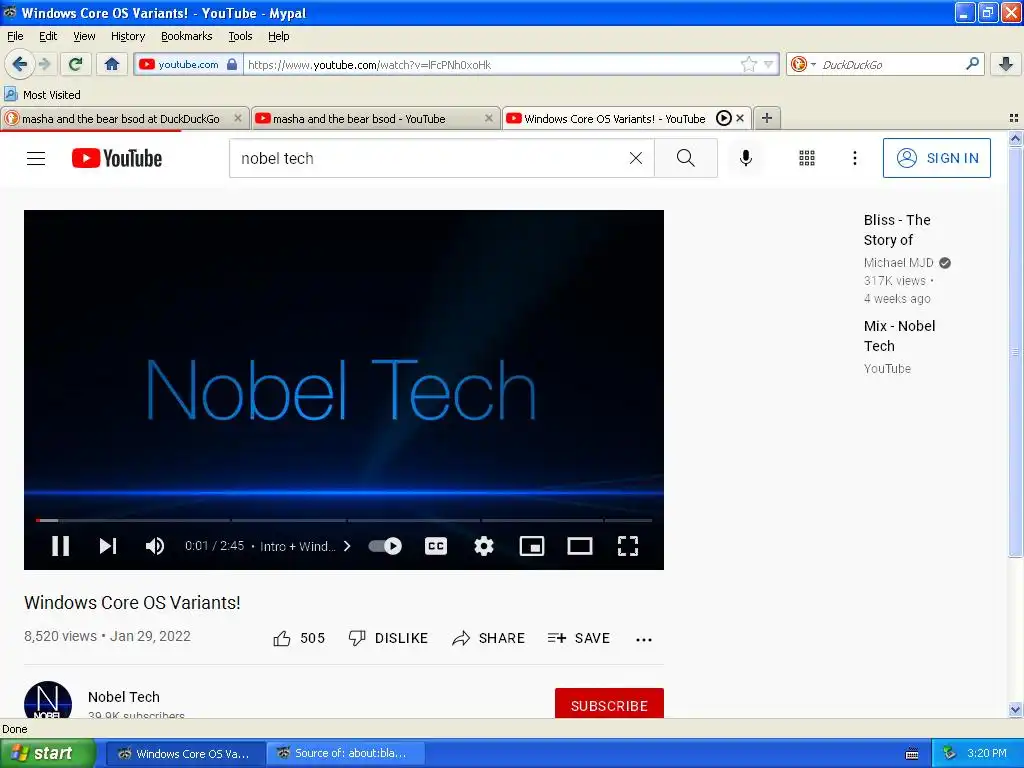Open the Tools menu
This screenshot has height=768, width=1024.
click(240, 36)
